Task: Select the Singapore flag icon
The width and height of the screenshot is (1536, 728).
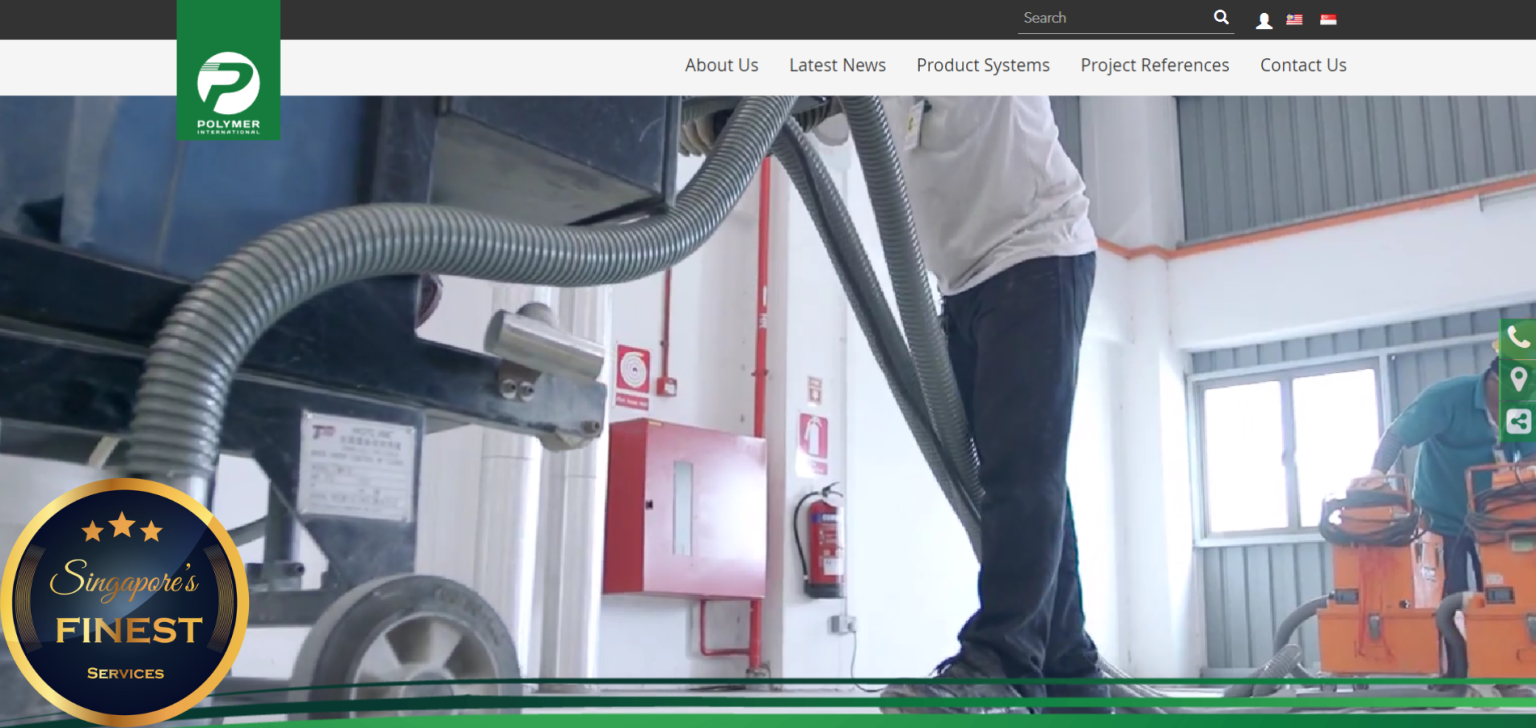Action: click(1328, 20)
